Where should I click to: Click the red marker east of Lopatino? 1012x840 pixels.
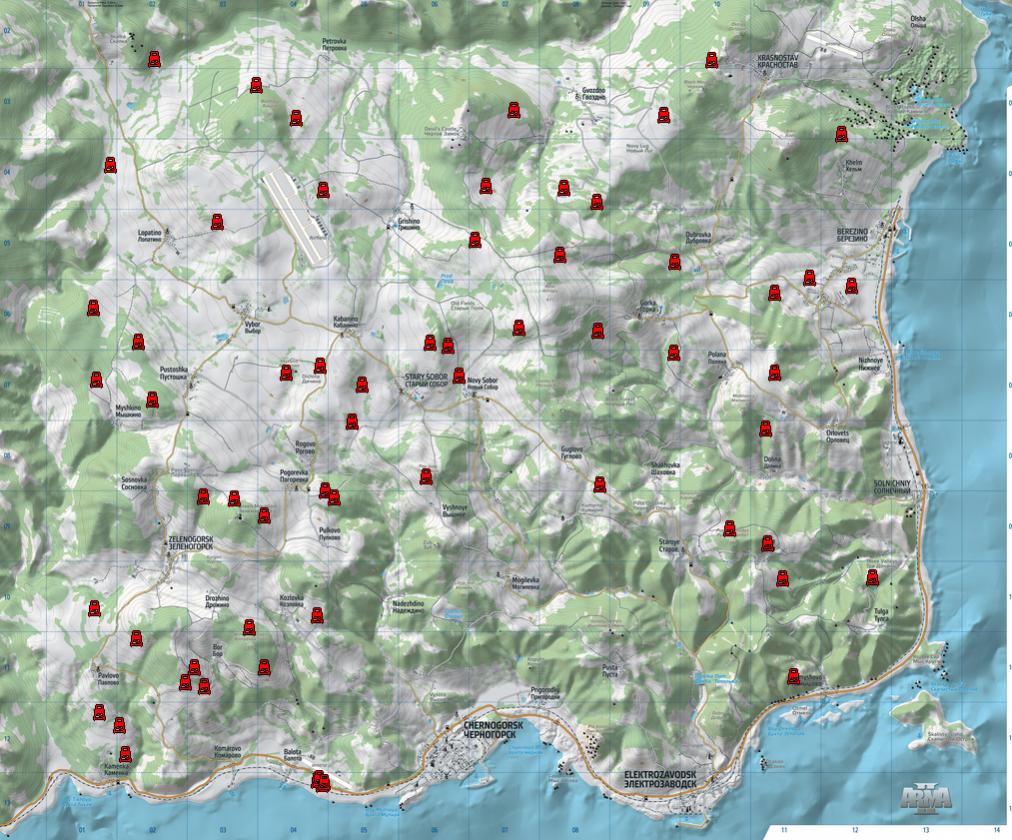coord(217,221)
